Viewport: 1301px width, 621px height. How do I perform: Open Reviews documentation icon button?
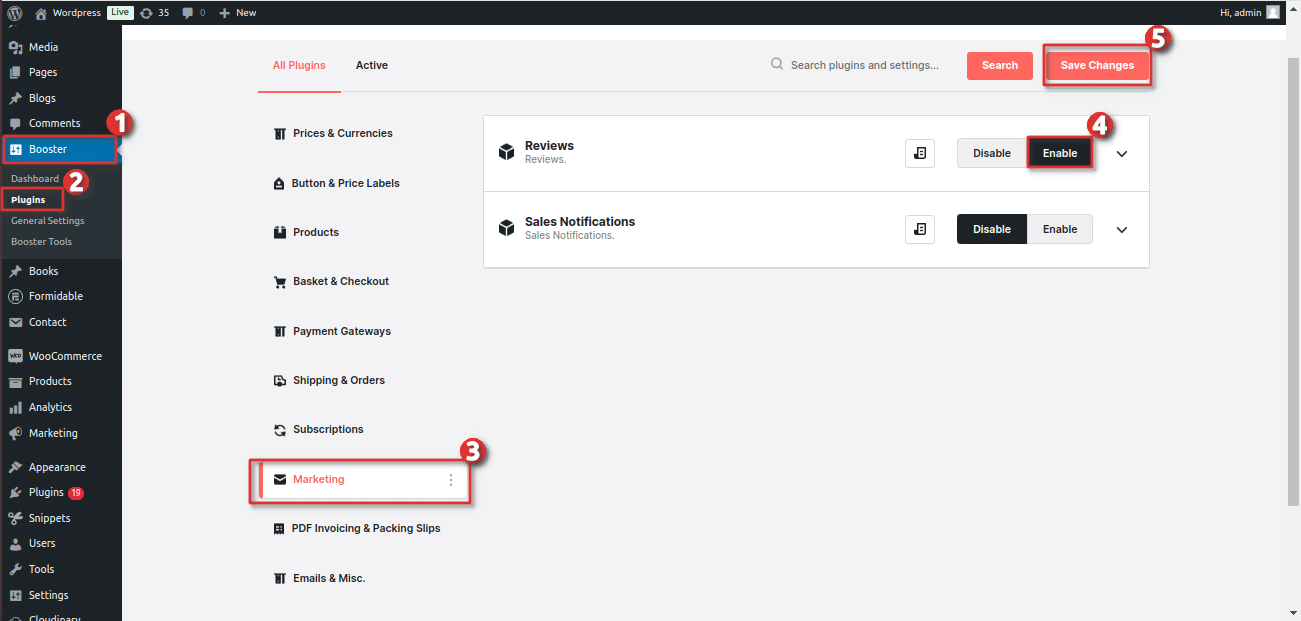920,153
